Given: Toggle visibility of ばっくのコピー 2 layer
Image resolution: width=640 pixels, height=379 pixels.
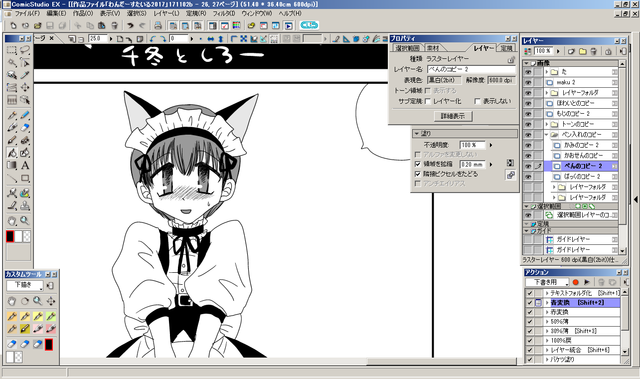Looking at the screenshot, I should click(x=528, y=177).
